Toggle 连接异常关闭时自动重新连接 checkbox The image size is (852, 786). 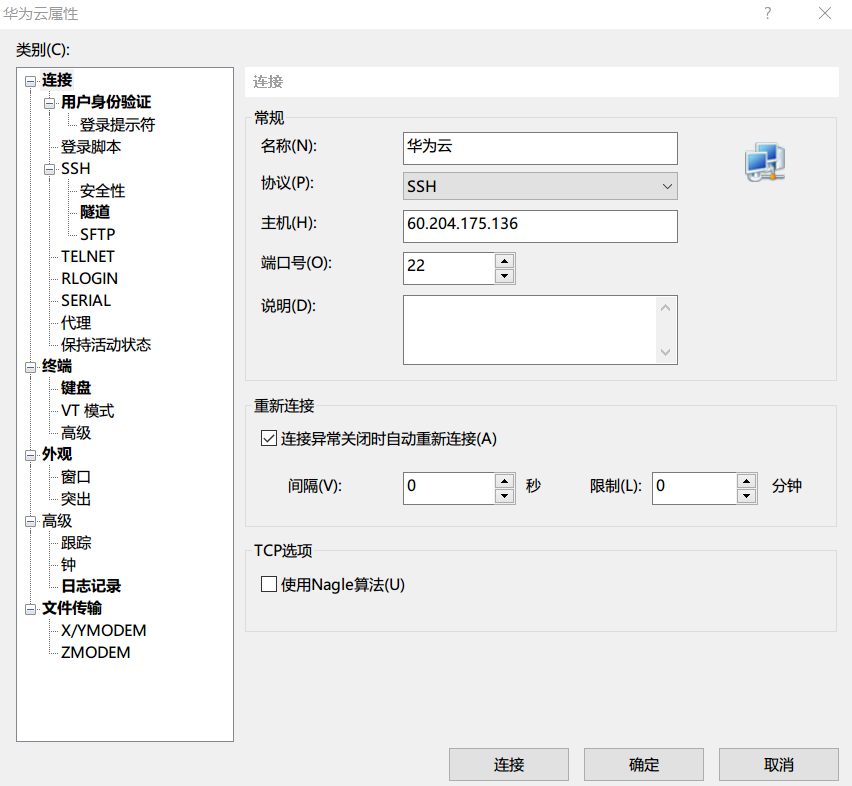(x=269, y=438)
